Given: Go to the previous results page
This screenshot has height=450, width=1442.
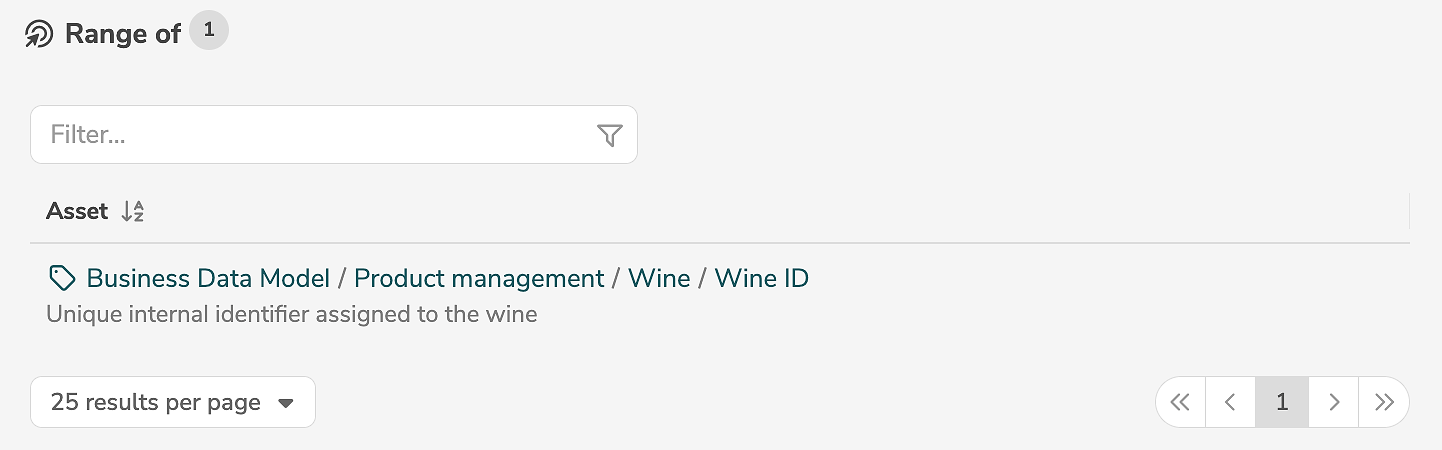Looking at the screenshot, I should point(1231,403).
